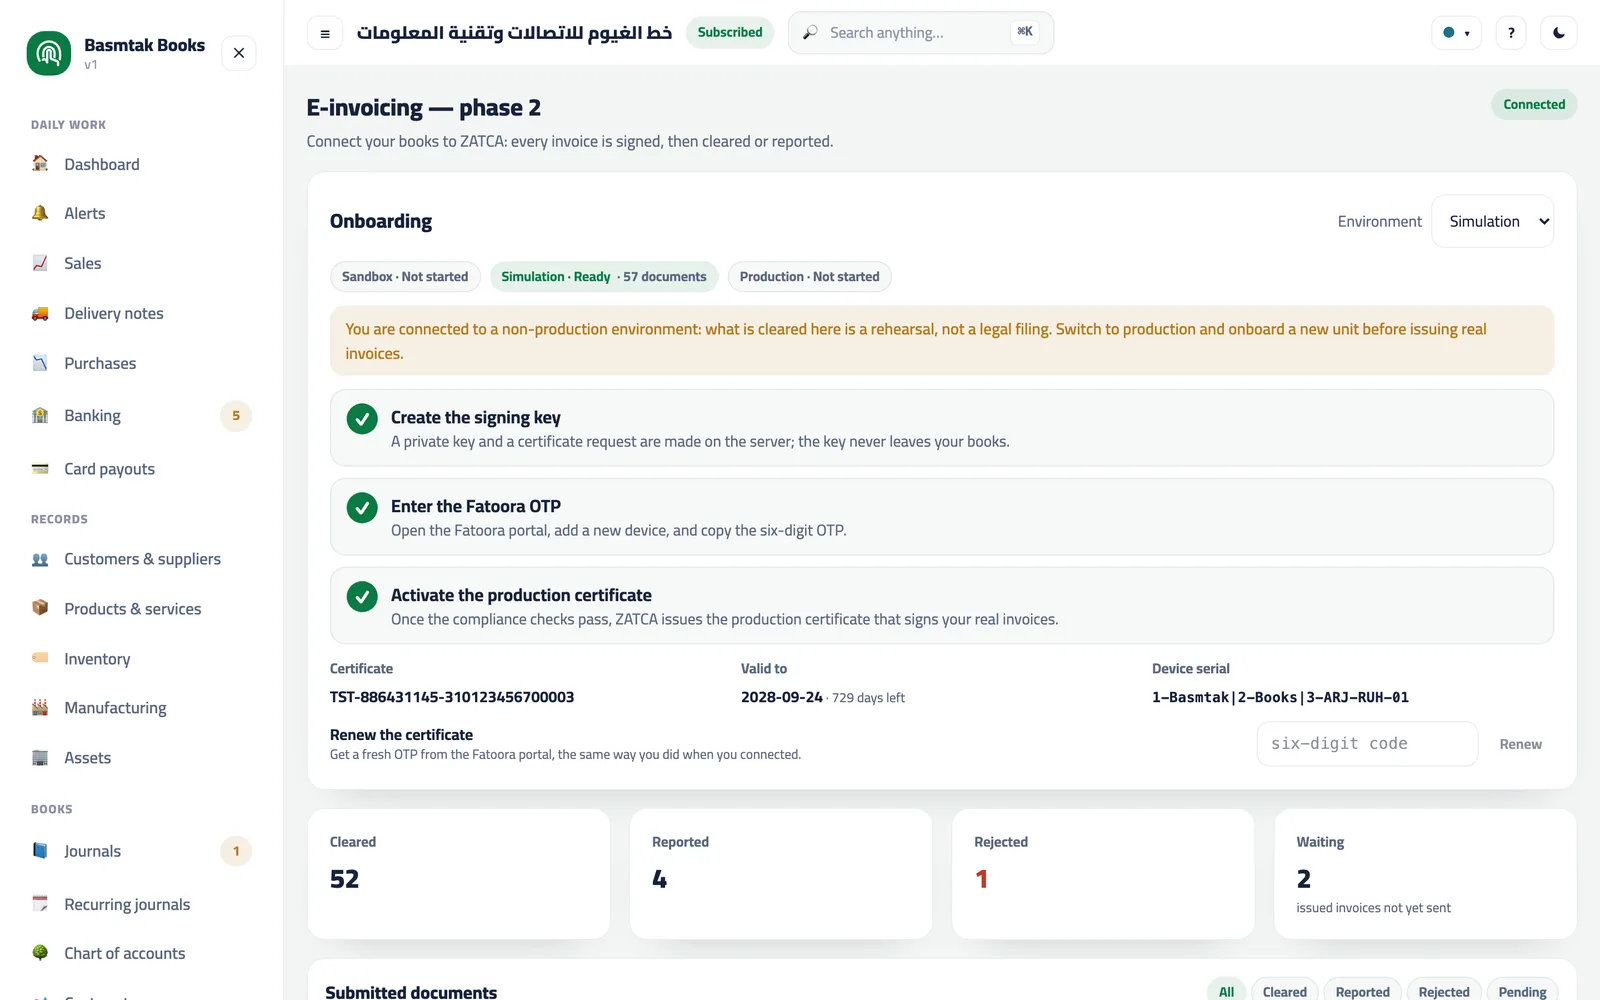Viewport: 1600px width, 1000px height.
Task: Click the Subscribed status badge
Action: tap(730, 32)
